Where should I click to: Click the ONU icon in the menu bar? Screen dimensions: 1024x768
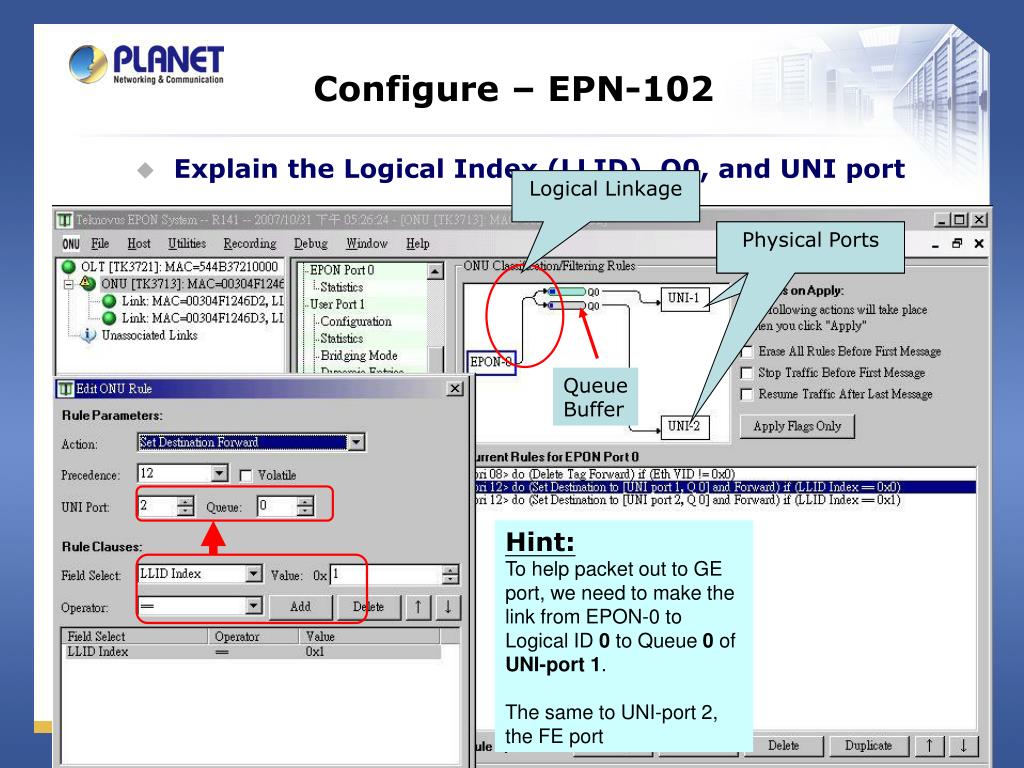pos(71,244)
